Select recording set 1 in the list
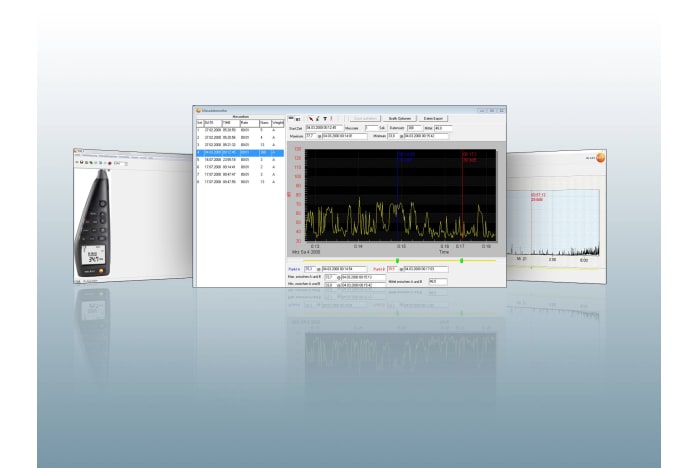Viewport: 697px width, 468px height. (x=240, y=130)
